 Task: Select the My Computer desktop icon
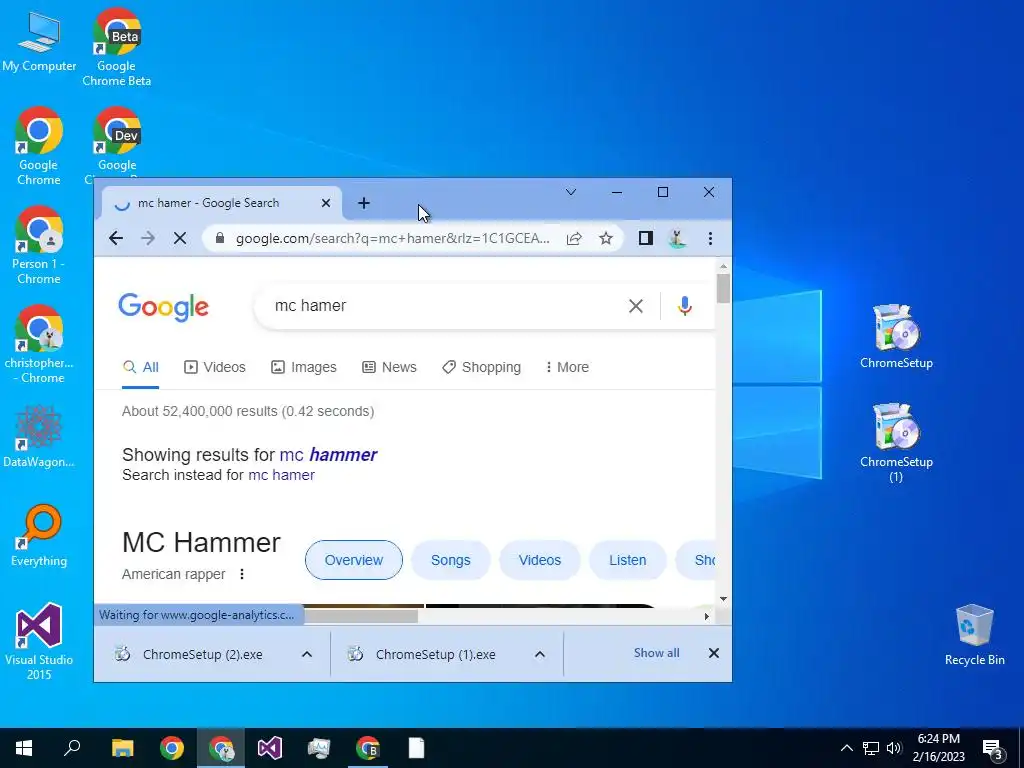pos(39,40)
